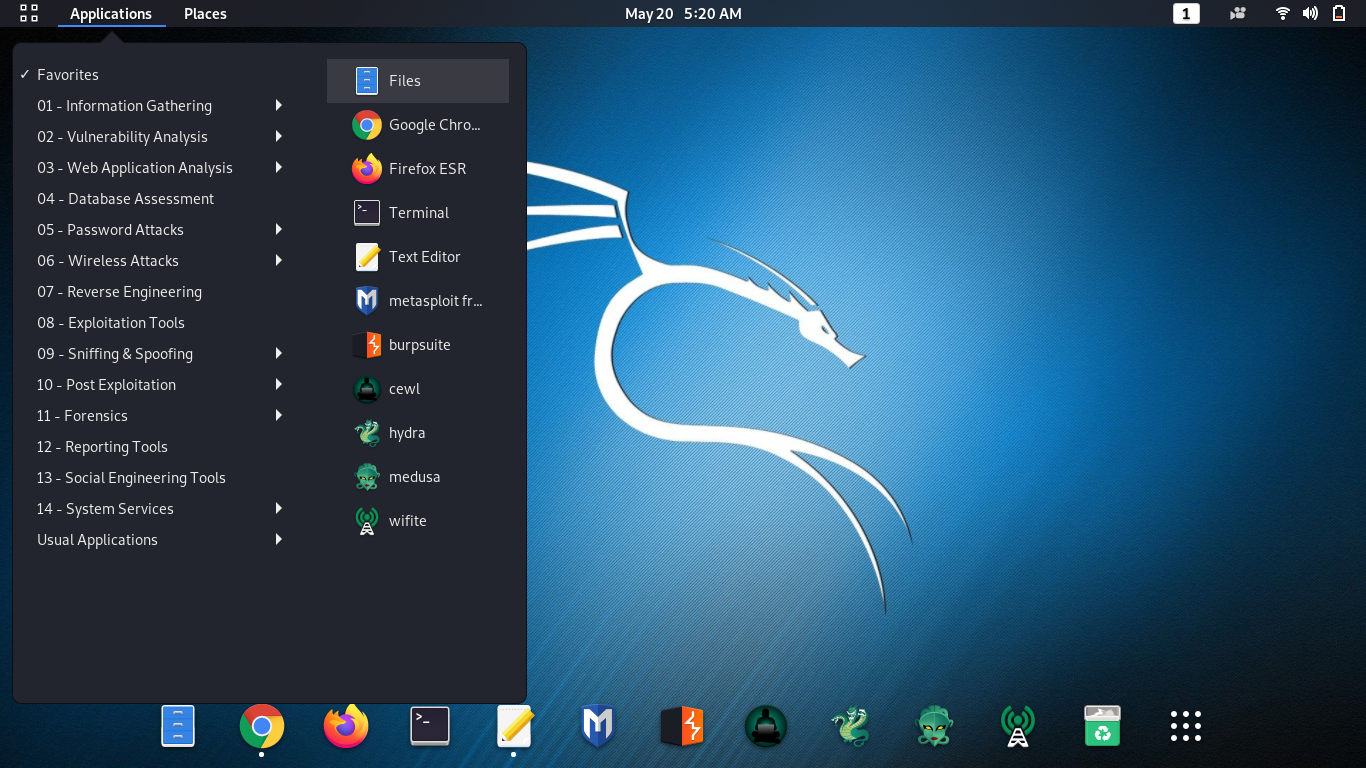The image size is (1366, 768).
Task: Open burpsuite from the favorites menu list
Action: click(418, 345)
